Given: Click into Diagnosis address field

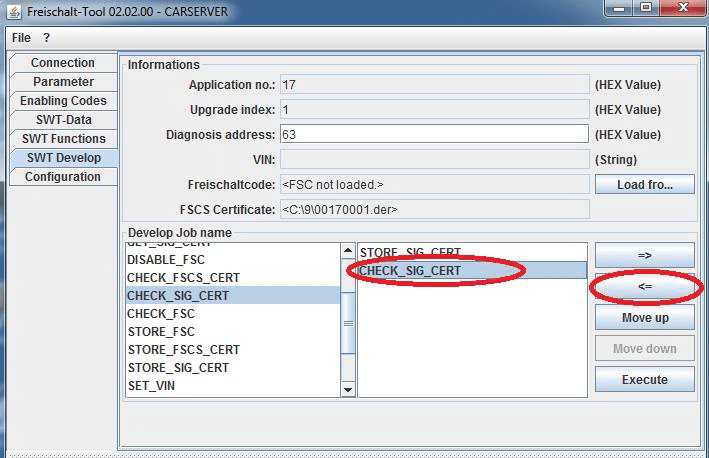Looking at the screenshot, I should pos(433,134).
